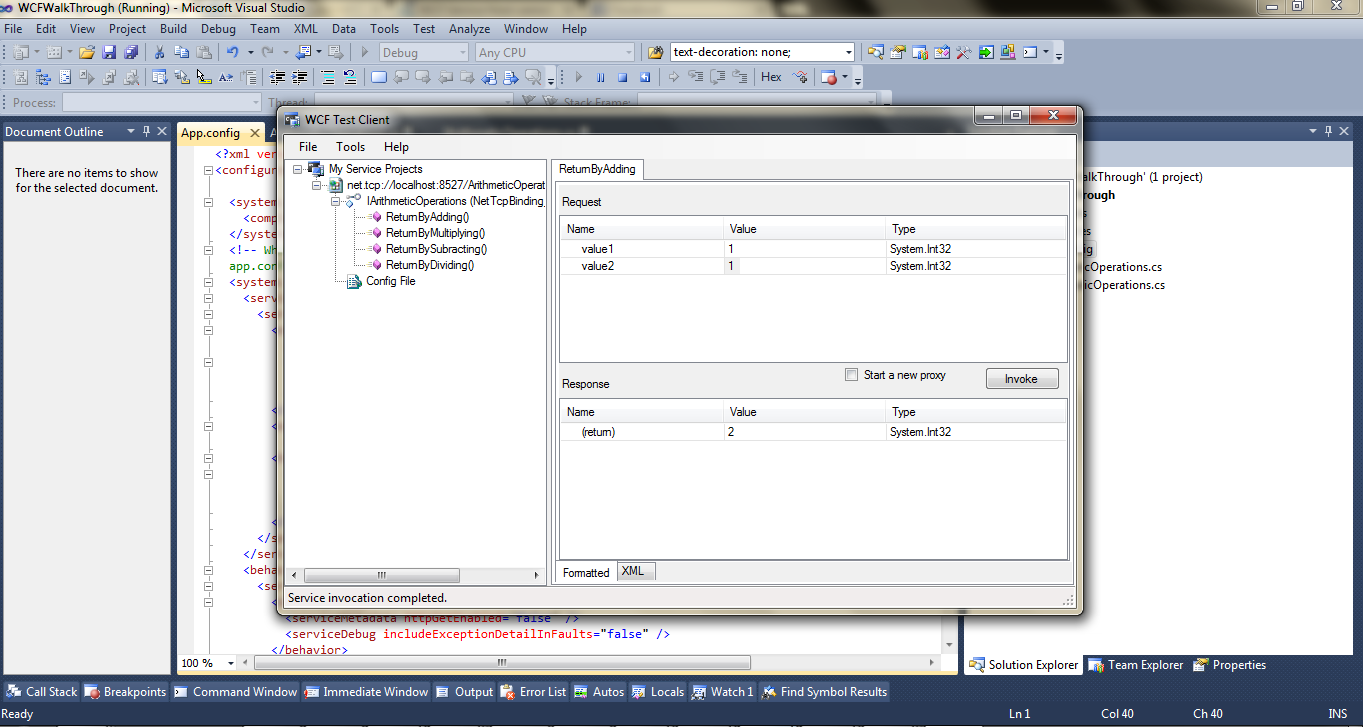The image size is (1363, 727).
Task: Restart debugging toolbar icon
Action: coord(645,77)
